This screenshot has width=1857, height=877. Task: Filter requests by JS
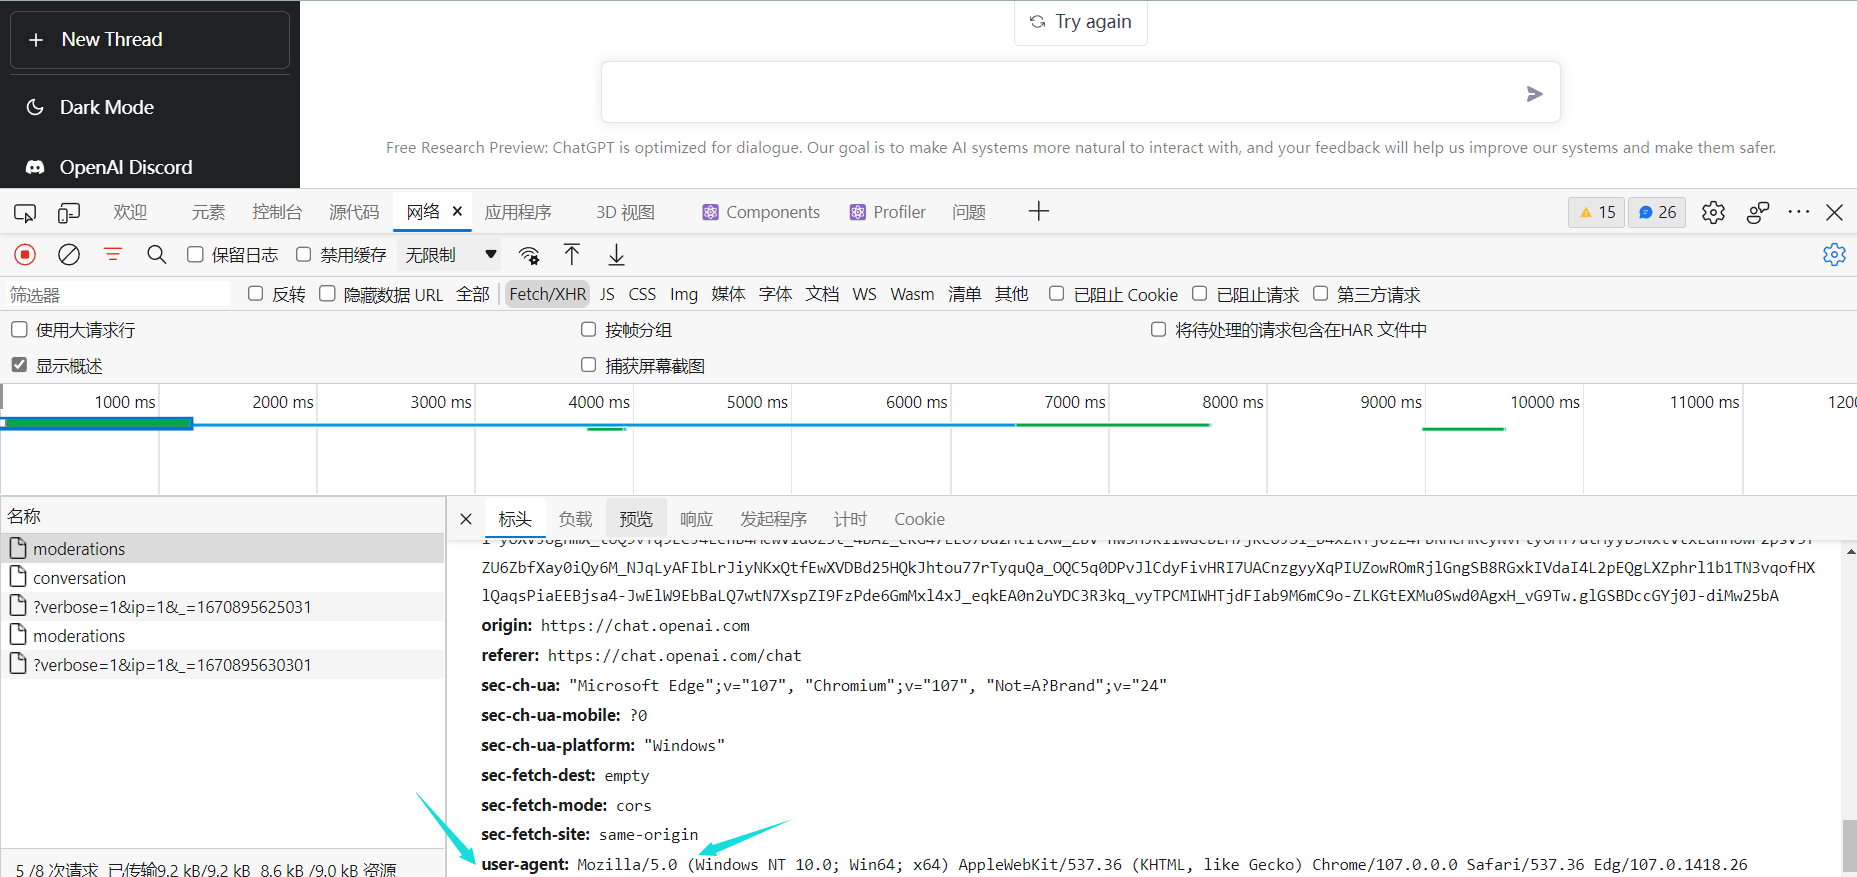pyautogui.click(x=607, y=294)
